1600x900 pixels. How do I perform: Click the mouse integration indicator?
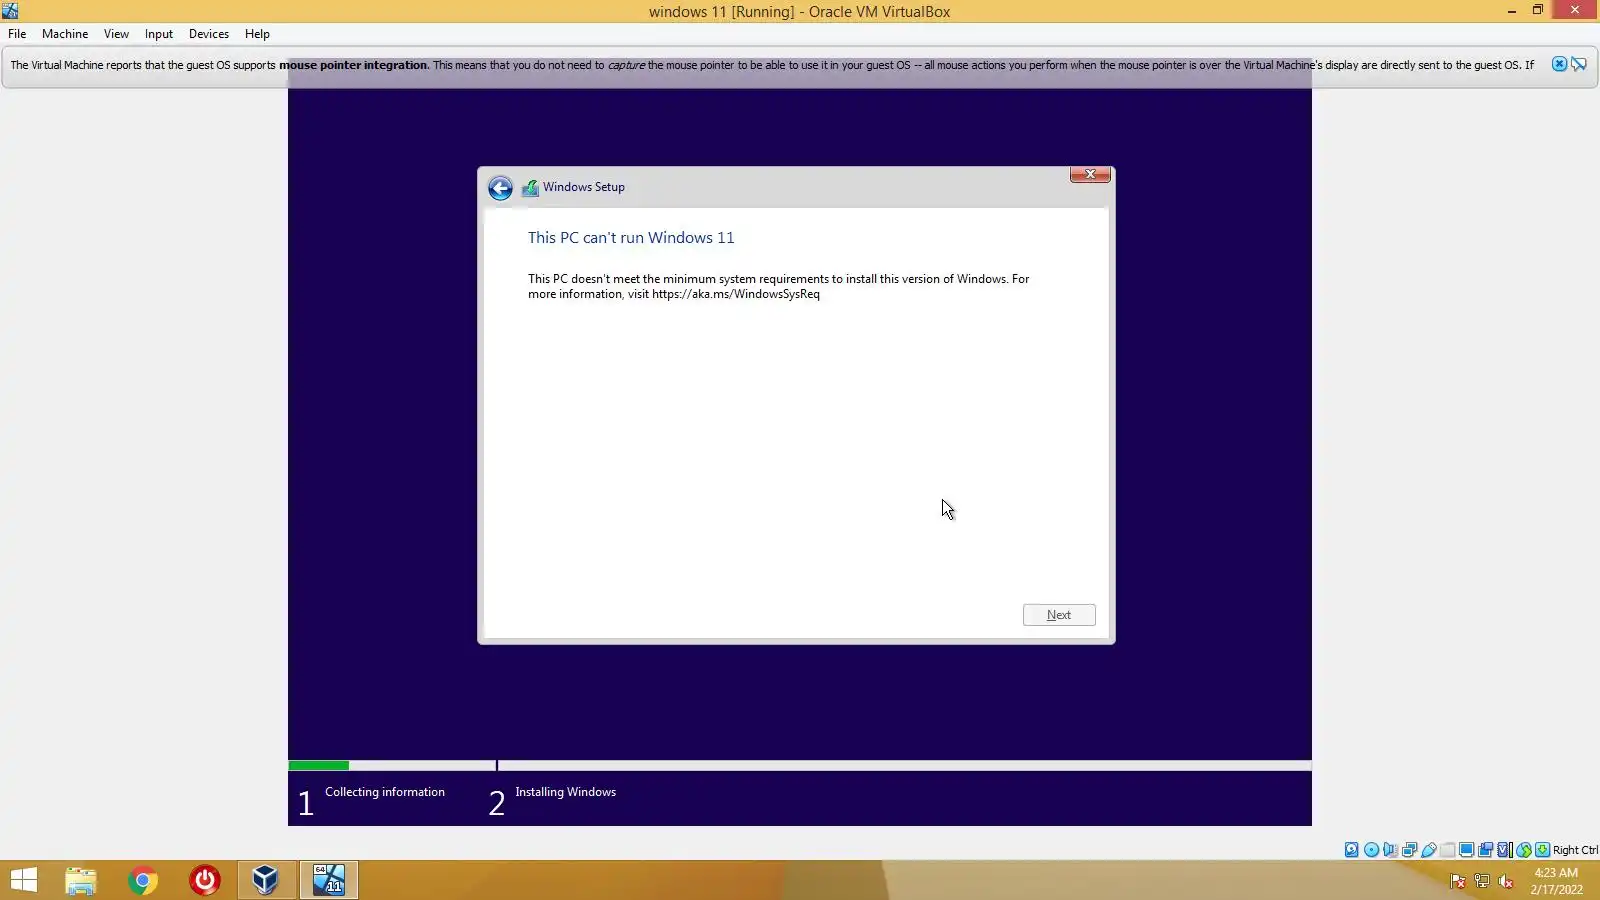[x=1524, y=850]
